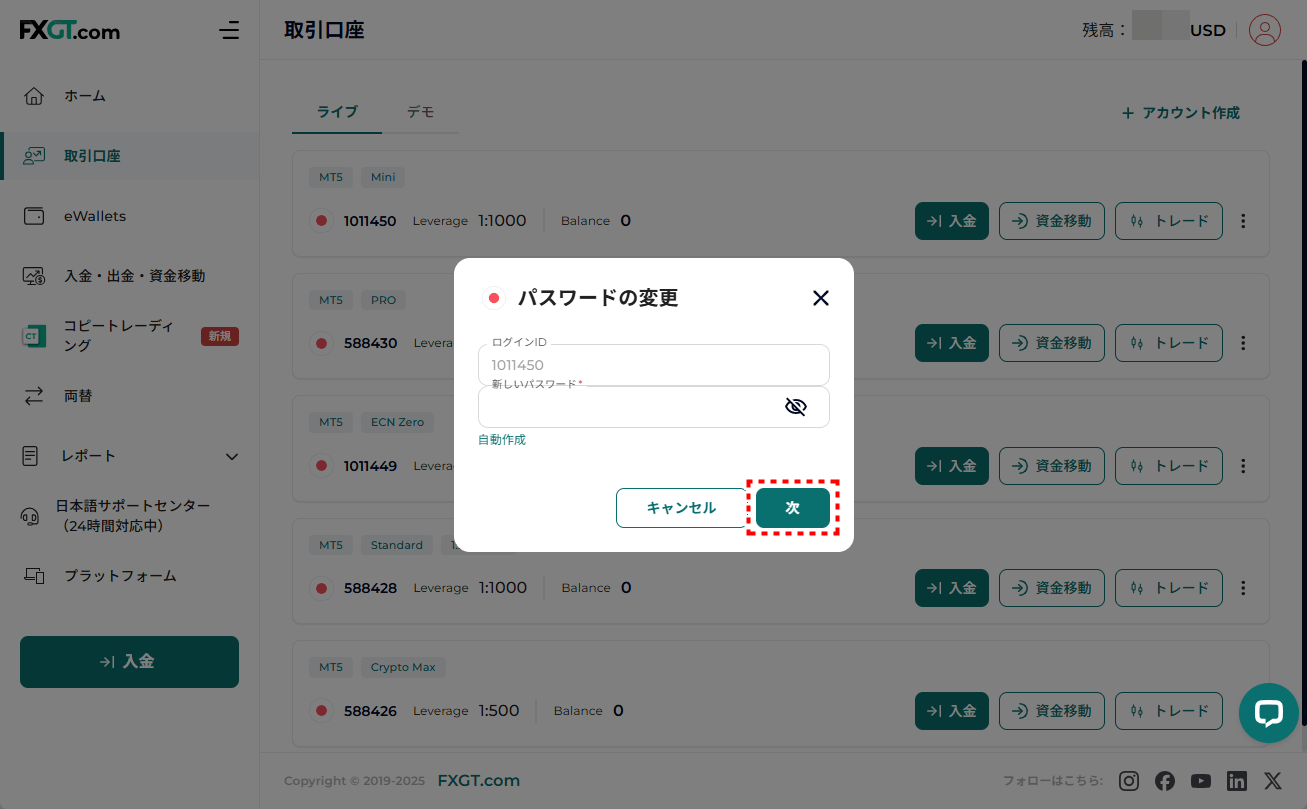Open three-dot menu for account 1011450
The height and width of the screenshot is (809, 1307).
(x=1243, y=221)
